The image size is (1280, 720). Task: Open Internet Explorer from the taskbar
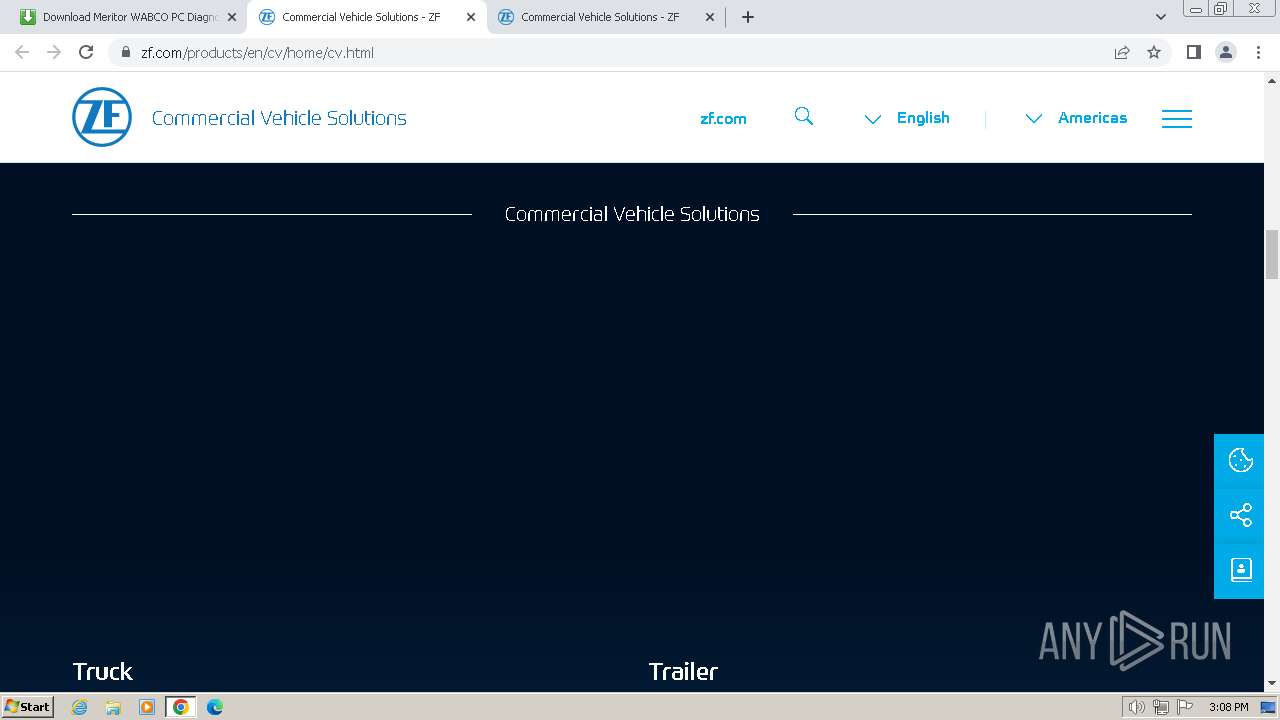(x=80, y=707)
